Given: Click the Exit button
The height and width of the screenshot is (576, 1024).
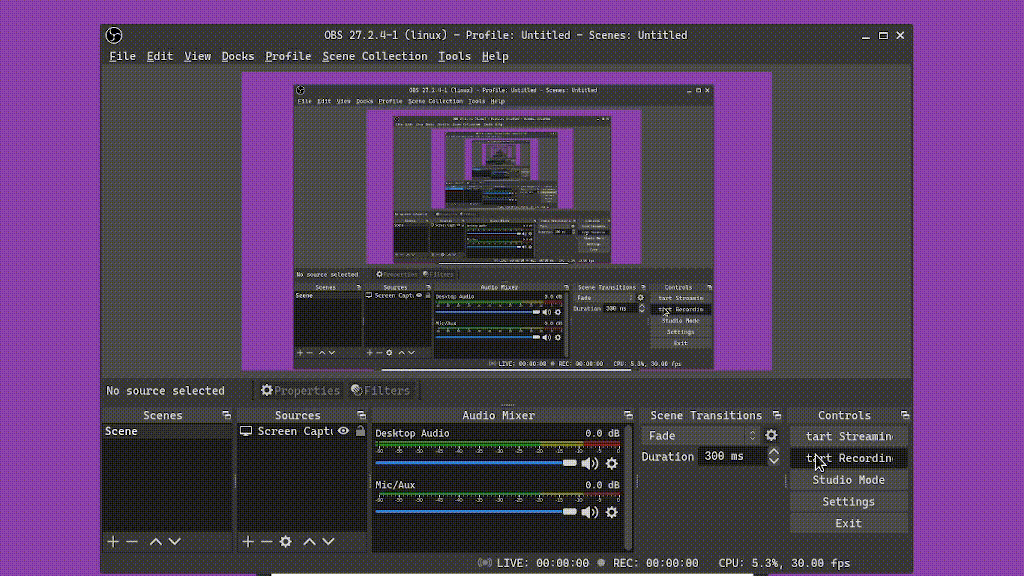Looking at the screenshot, I should [x=848, y=524].
